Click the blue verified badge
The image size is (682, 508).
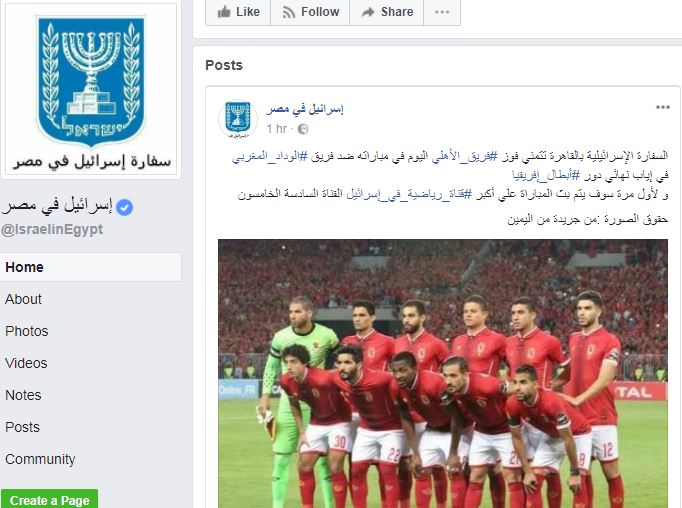coord(125,207)
